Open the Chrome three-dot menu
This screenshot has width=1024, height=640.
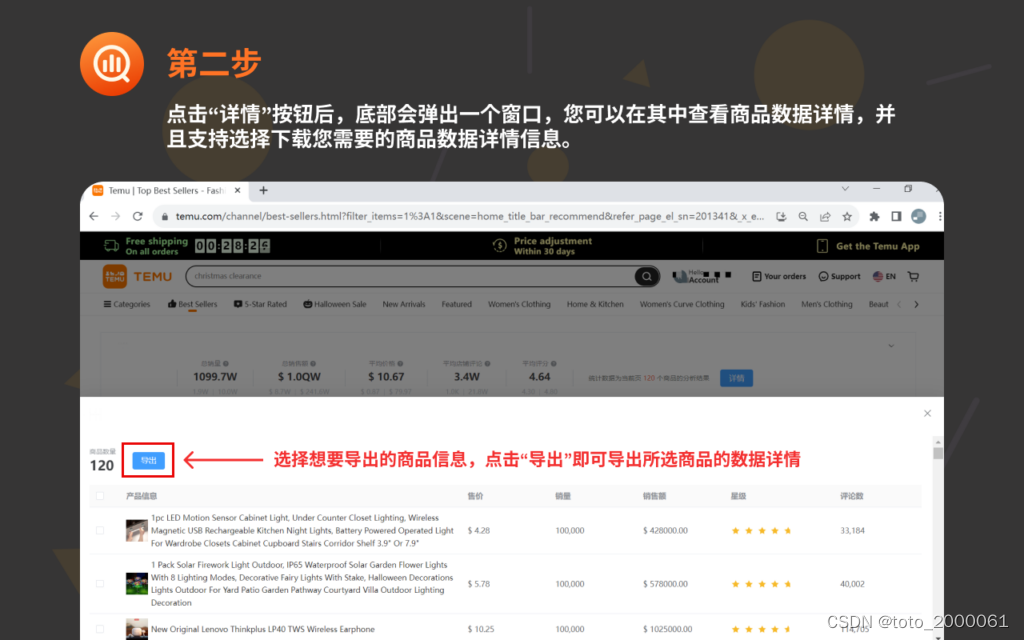(940, 217)
